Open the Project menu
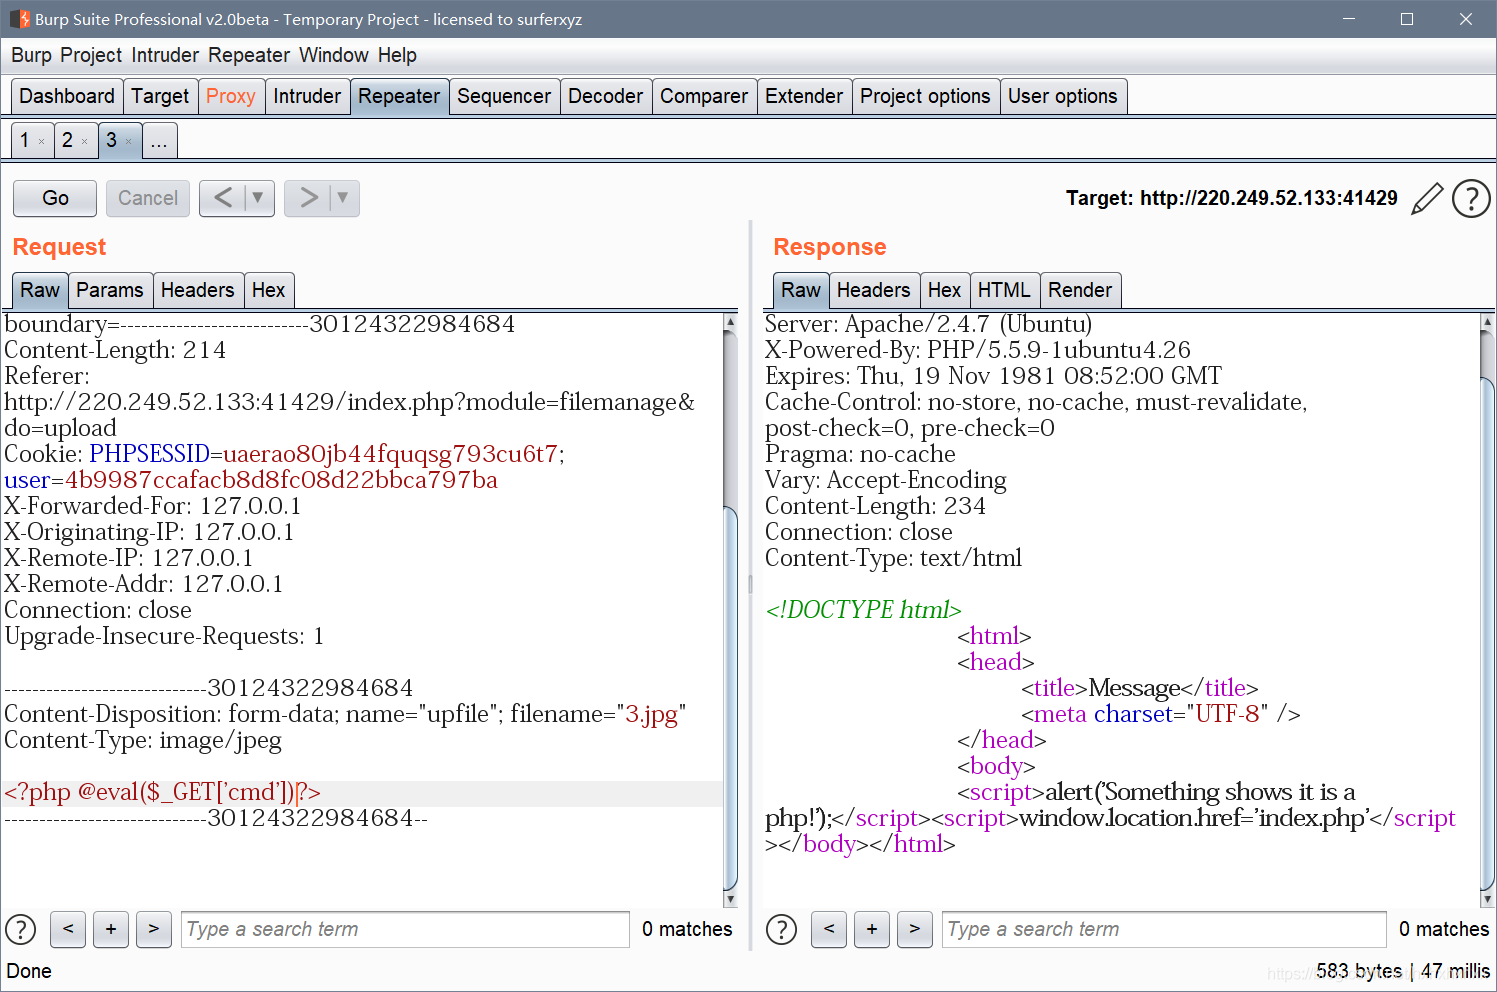1497x992 pixels. point(91,55)
